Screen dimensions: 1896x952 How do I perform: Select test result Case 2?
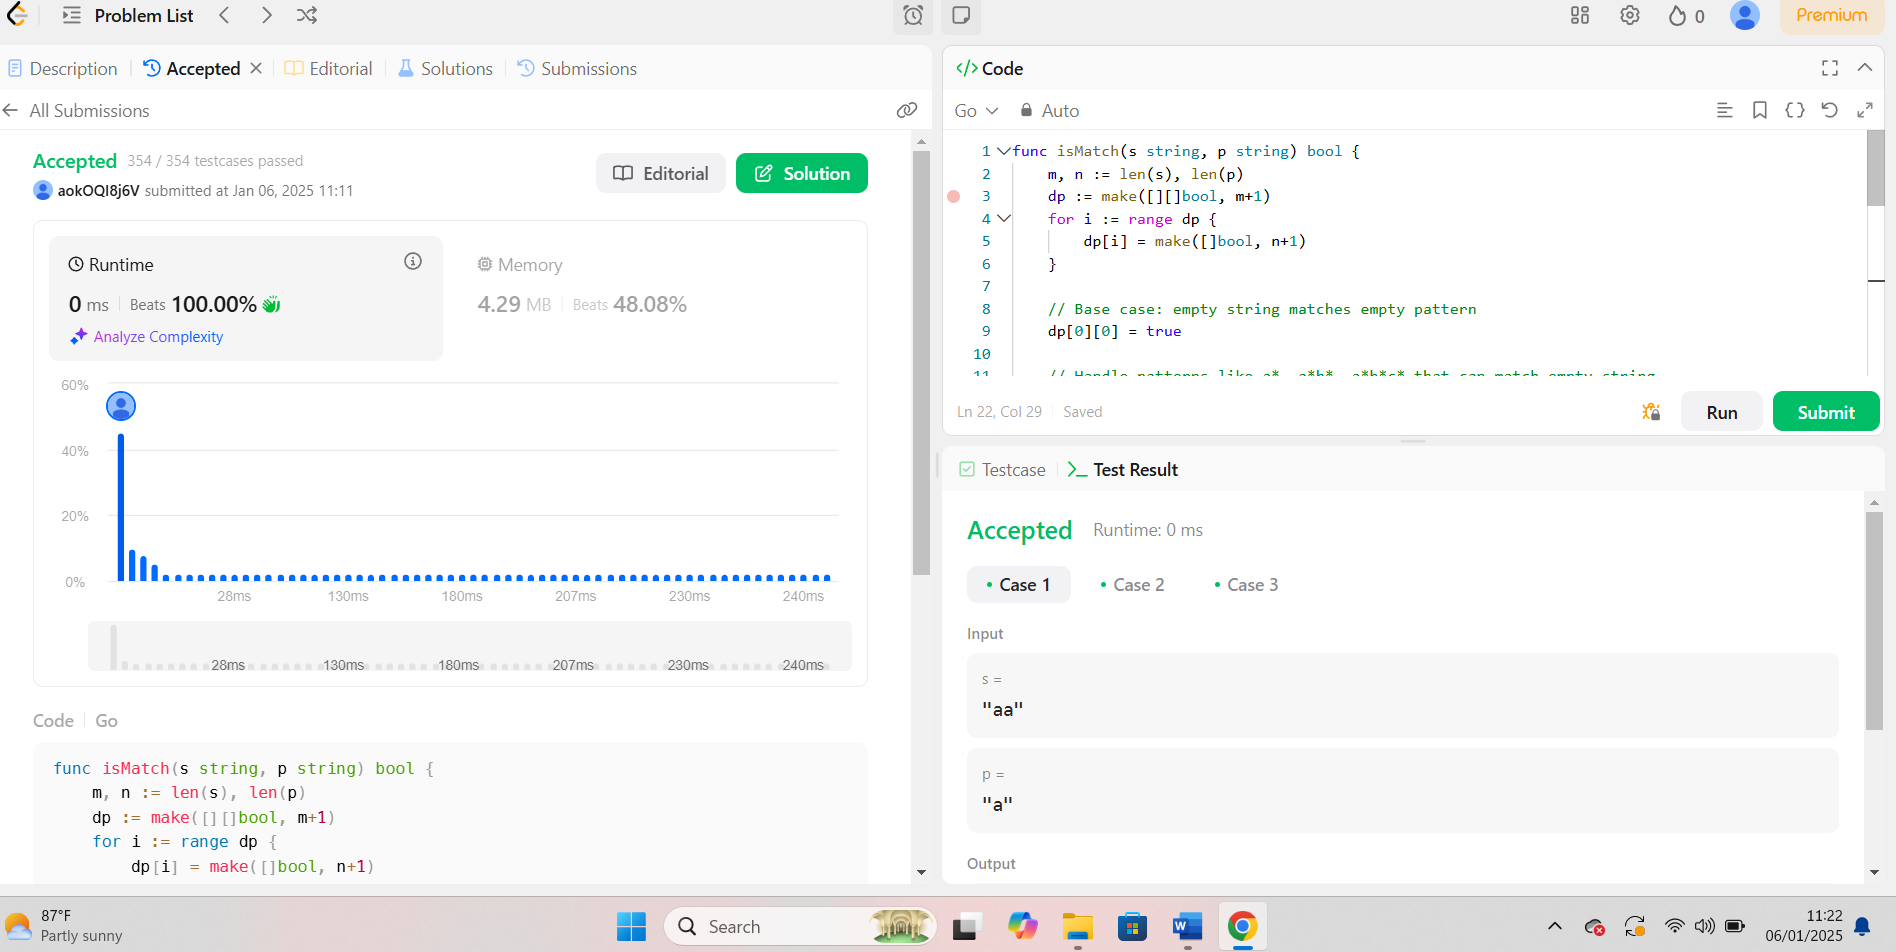tap(1132, 585)
